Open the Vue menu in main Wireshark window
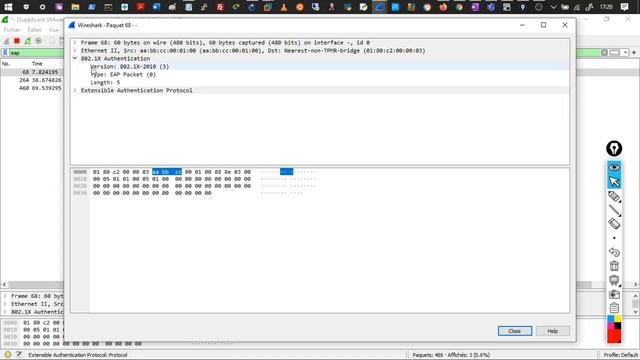 (53, 30)
